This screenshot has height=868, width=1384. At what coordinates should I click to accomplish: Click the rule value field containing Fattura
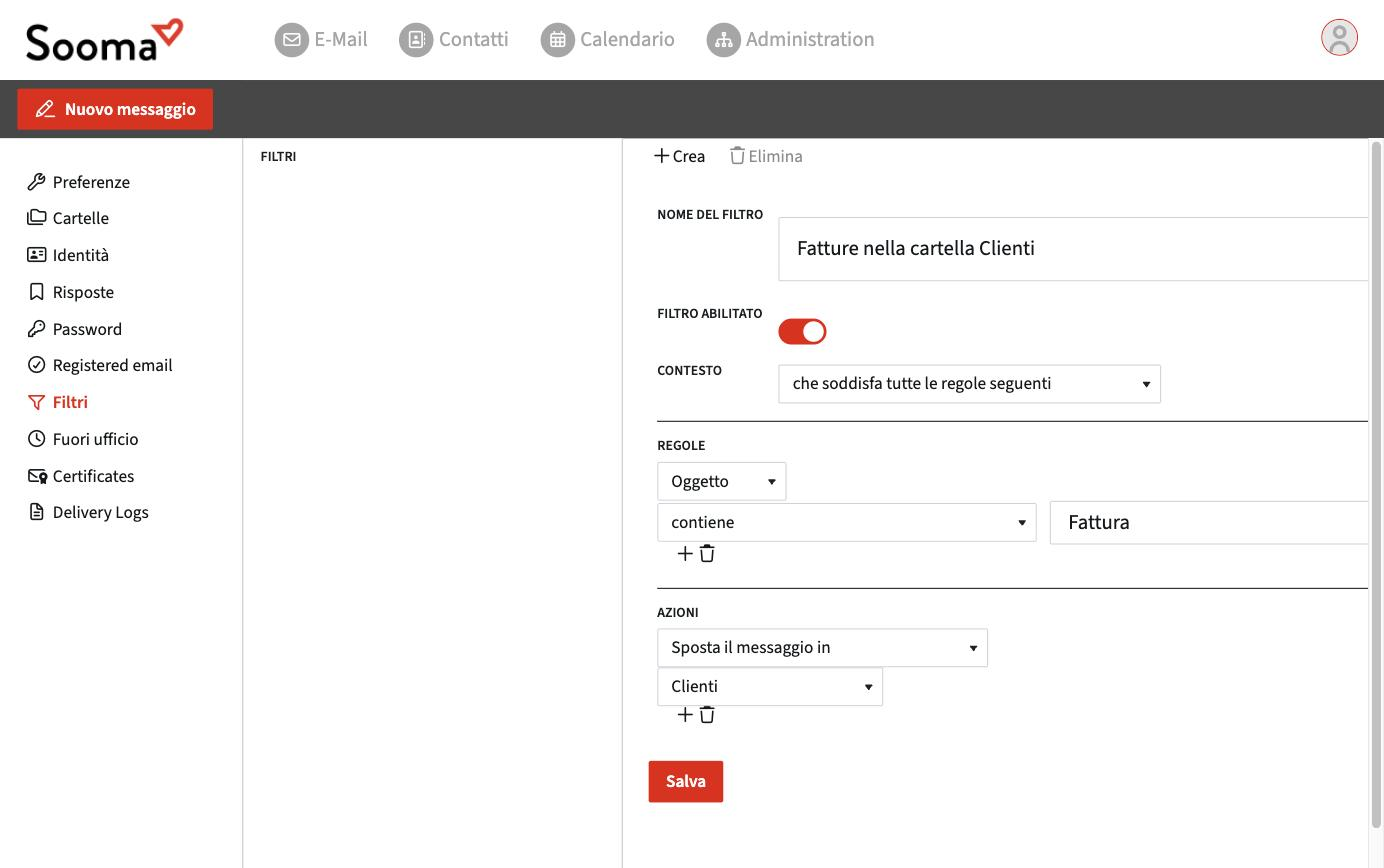point(1209,522)
